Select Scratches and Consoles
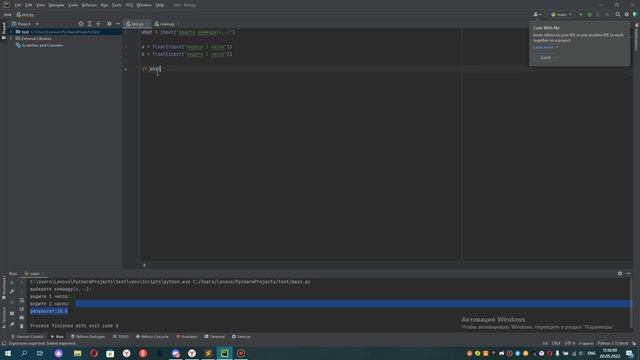Image resolution: width=640 pixels, height=360 pixels. click(39, 45)
